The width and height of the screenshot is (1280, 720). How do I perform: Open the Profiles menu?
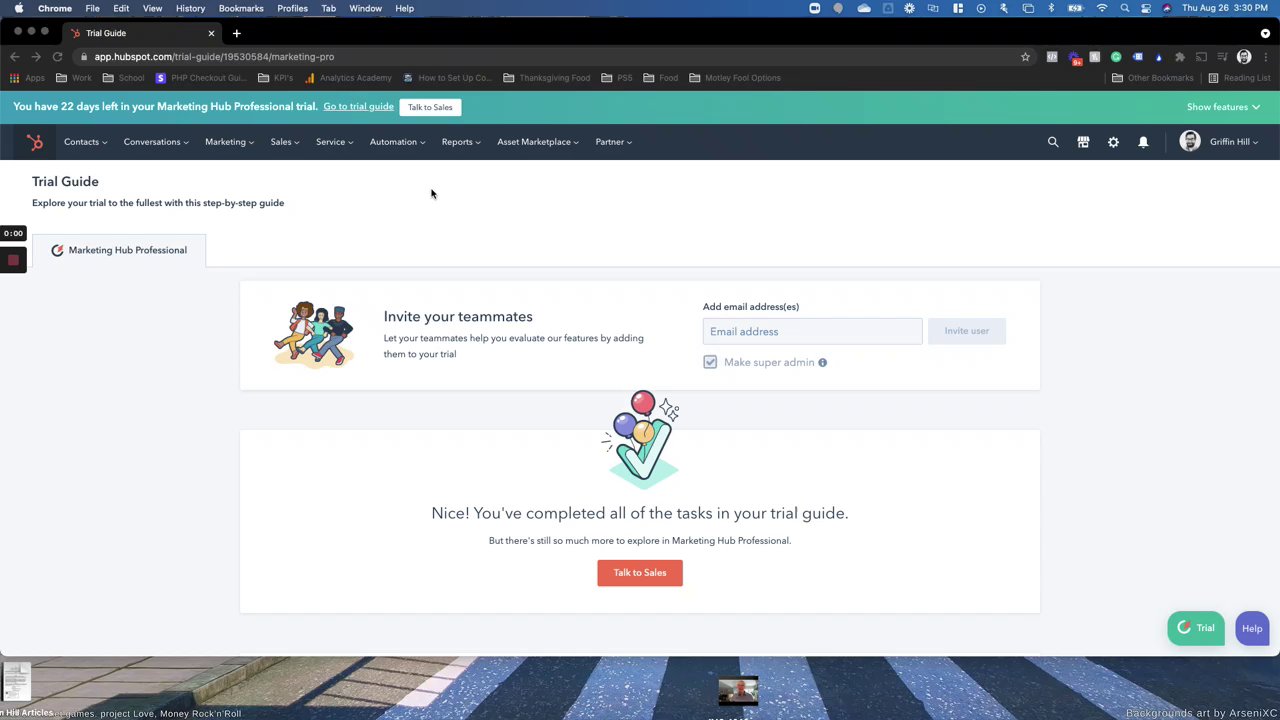click(292, 8)
